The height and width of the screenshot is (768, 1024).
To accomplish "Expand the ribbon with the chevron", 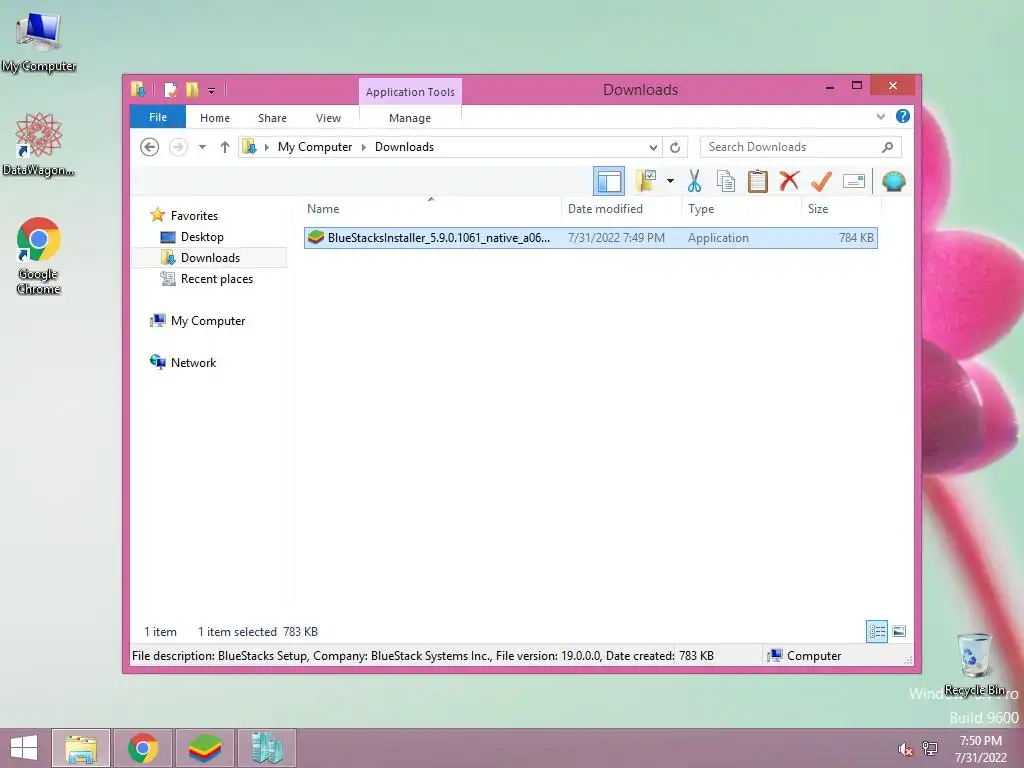I will click(880, 117).
